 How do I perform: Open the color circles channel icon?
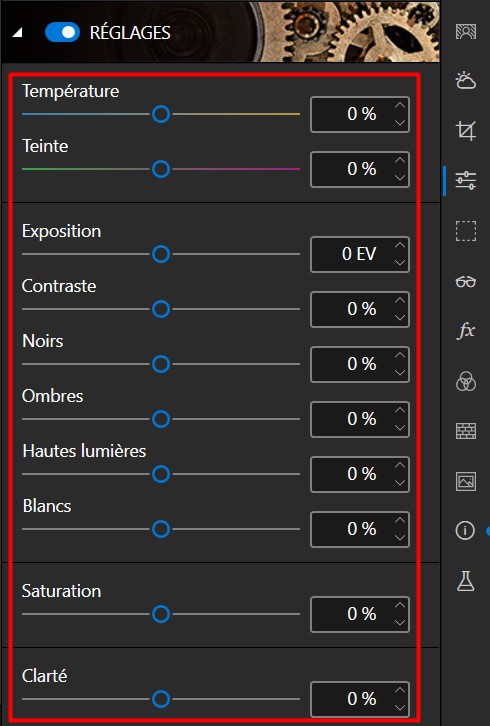coord(465,381)
